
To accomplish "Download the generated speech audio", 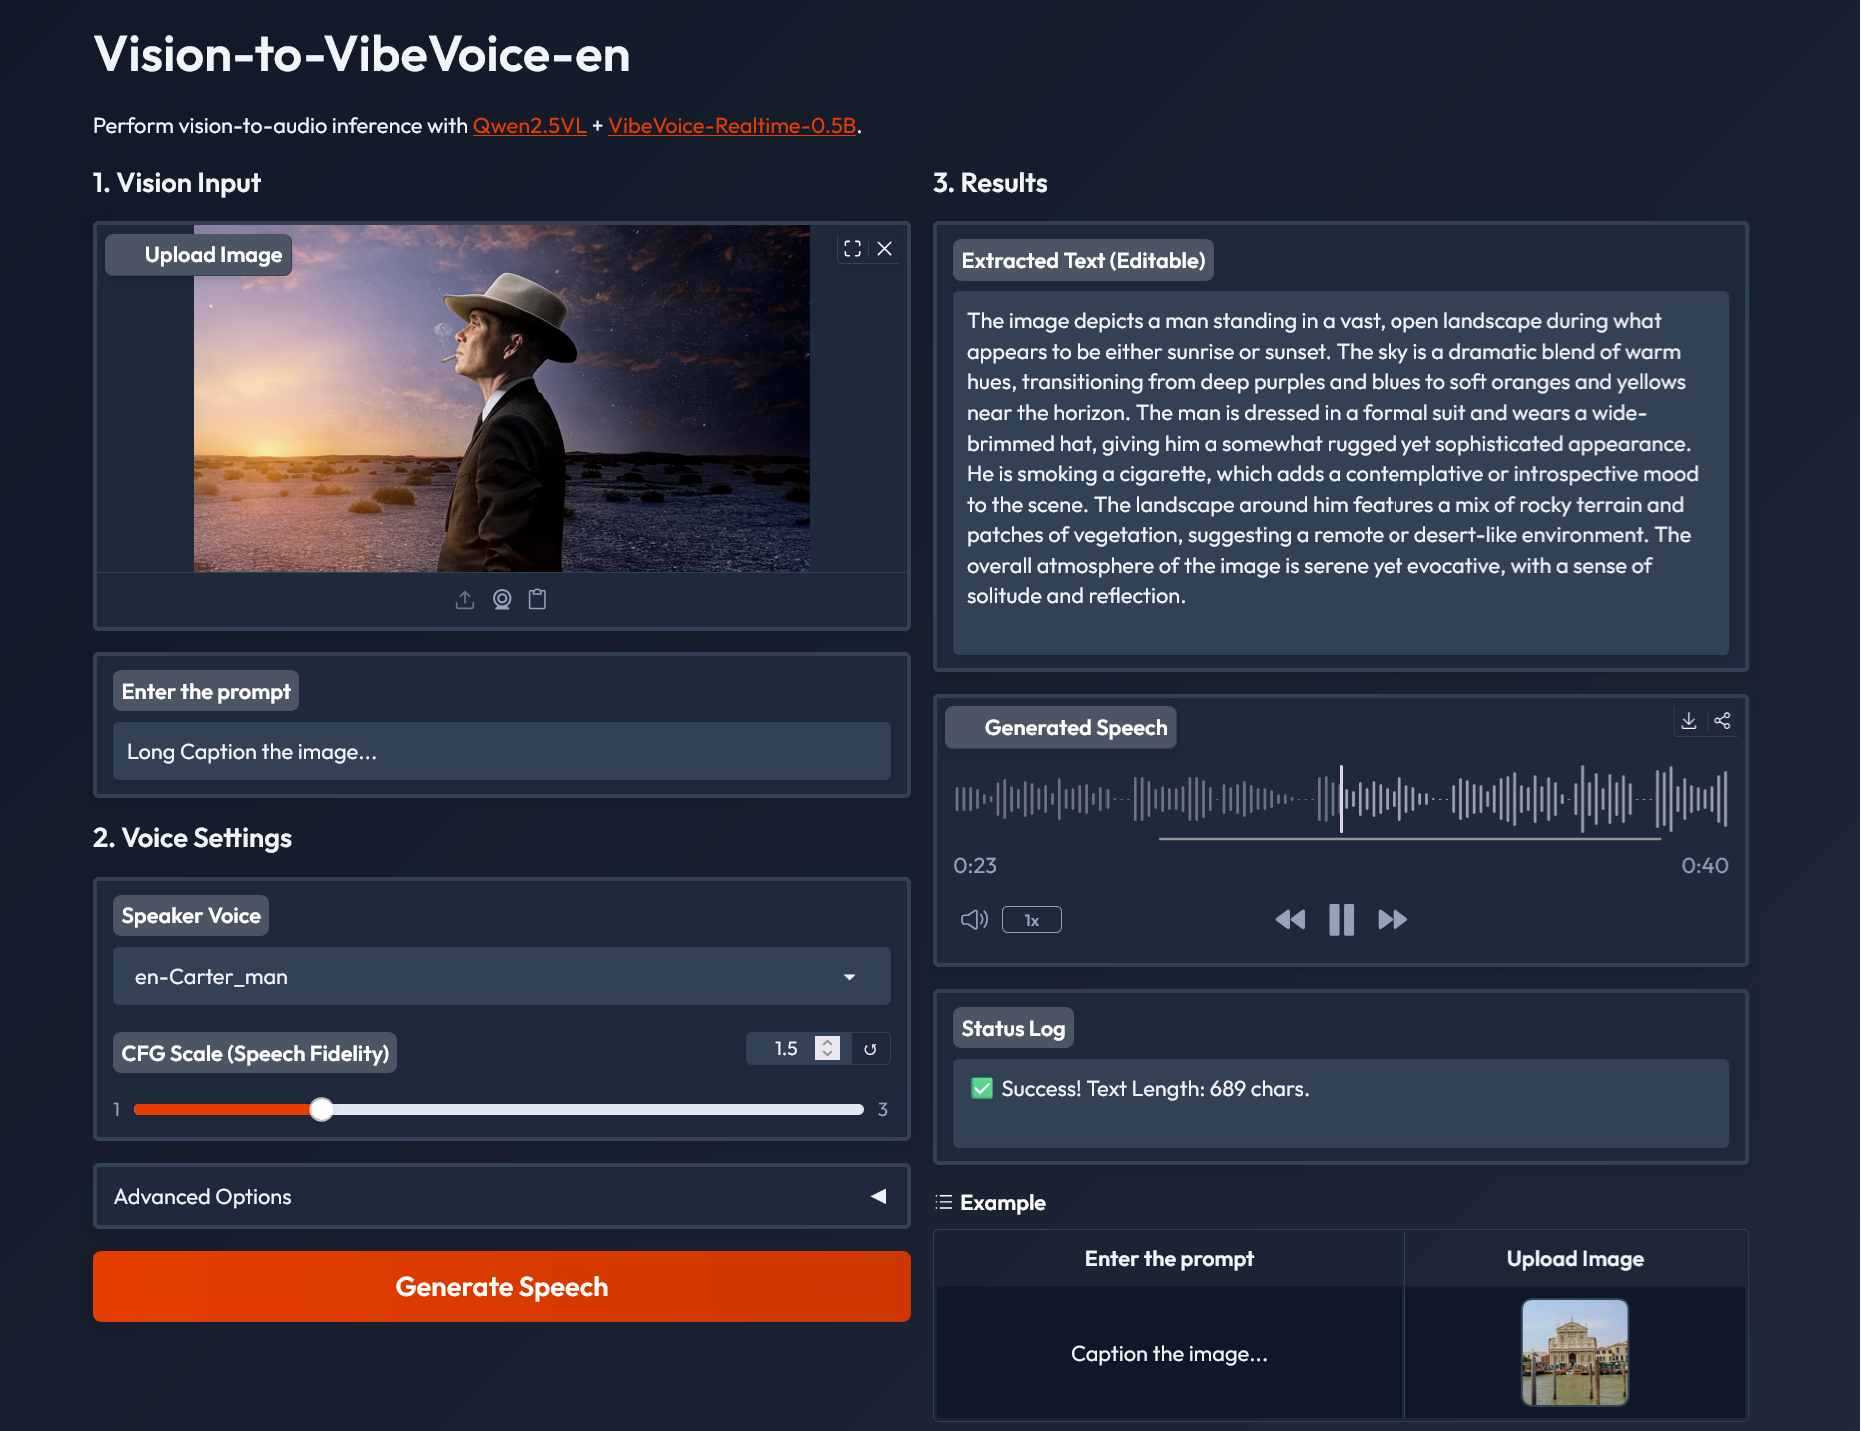I will coord(1689,721).
